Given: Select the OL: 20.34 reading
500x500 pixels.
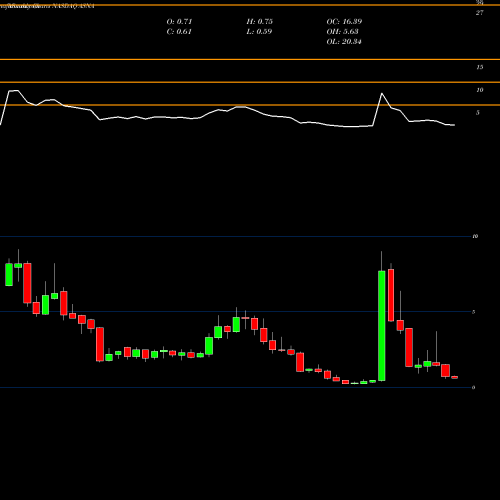Looking at the screenshot, I should (344, 42).
